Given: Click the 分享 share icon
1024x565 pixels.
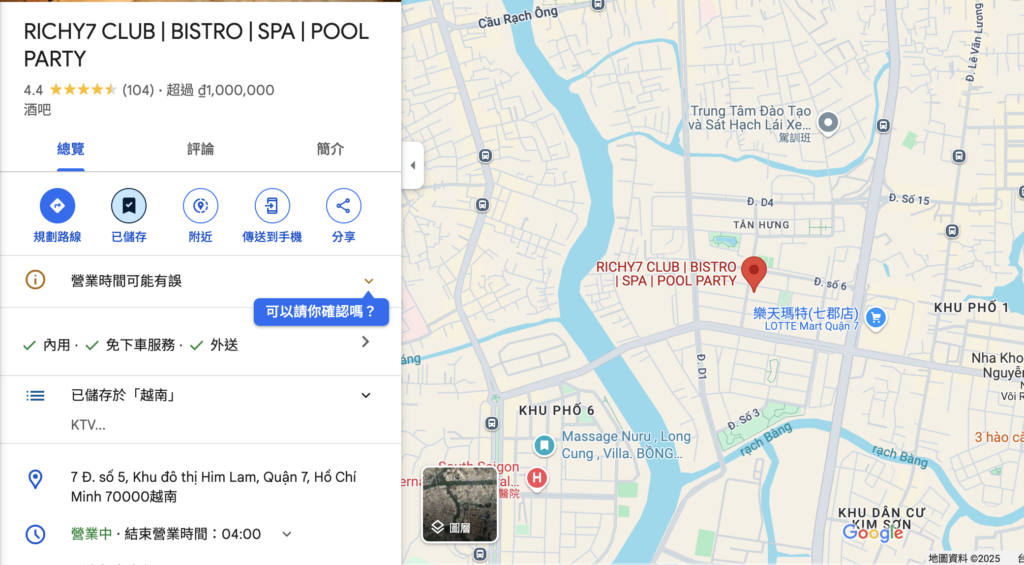Looking at the screenshot, I should 343,206.
